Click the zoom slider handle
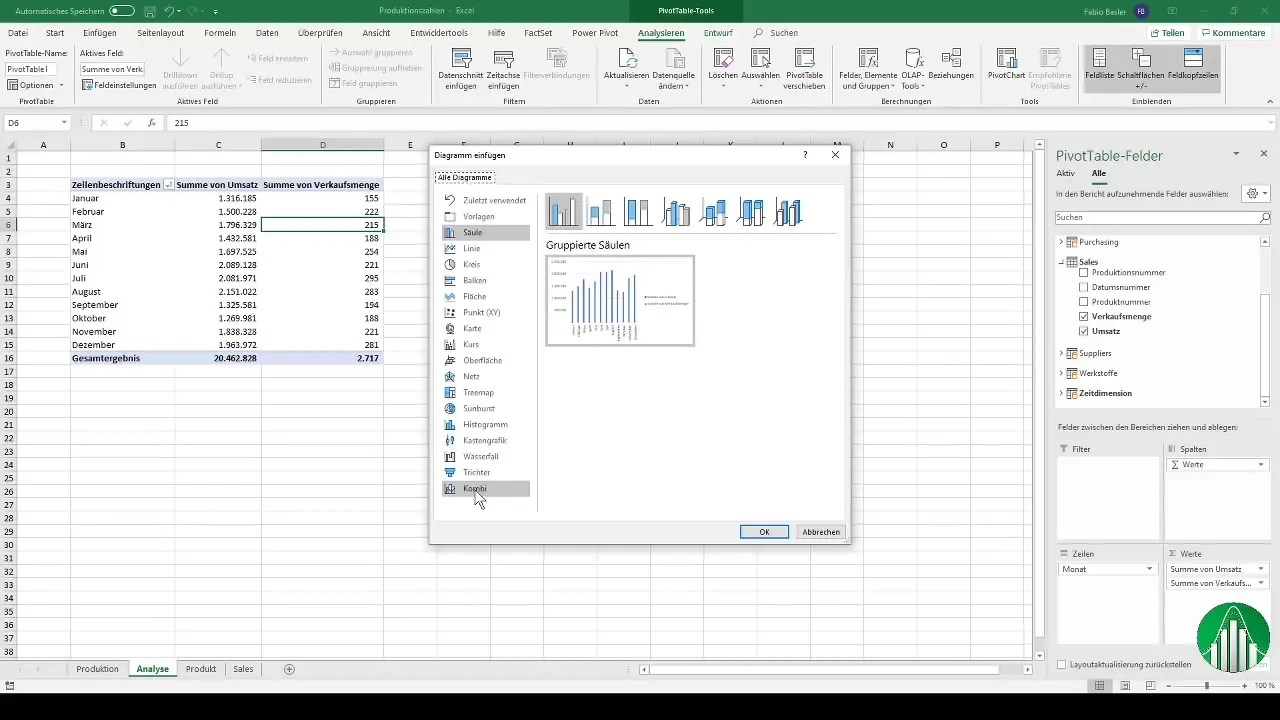Viewport: 1280px width, 720px height. 1206,685
